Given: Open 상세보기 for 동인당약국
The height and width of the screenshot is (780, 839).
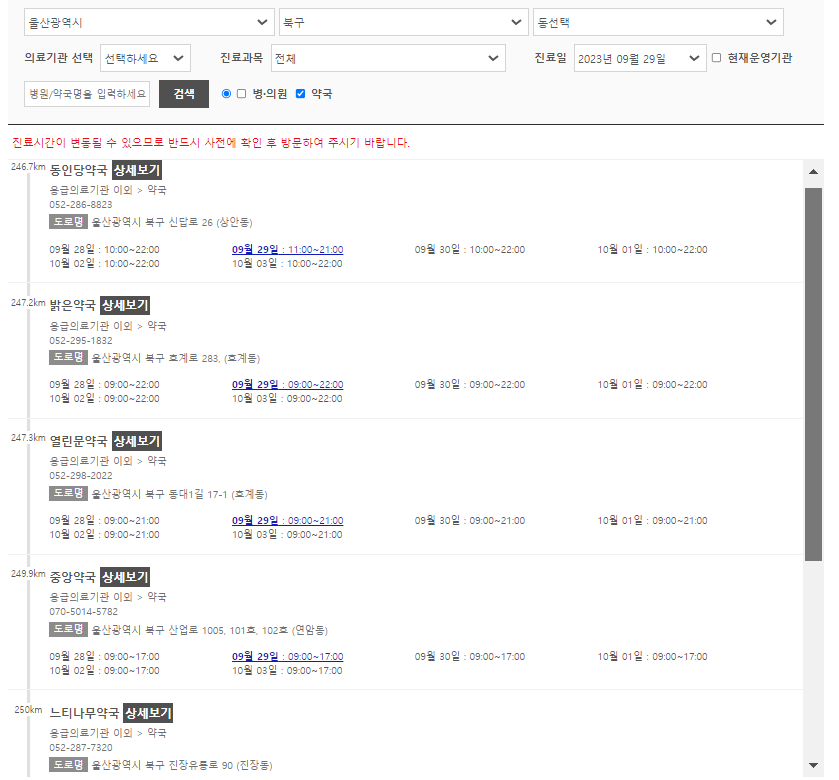Looking at the screenshot, I should coord(137,170).
